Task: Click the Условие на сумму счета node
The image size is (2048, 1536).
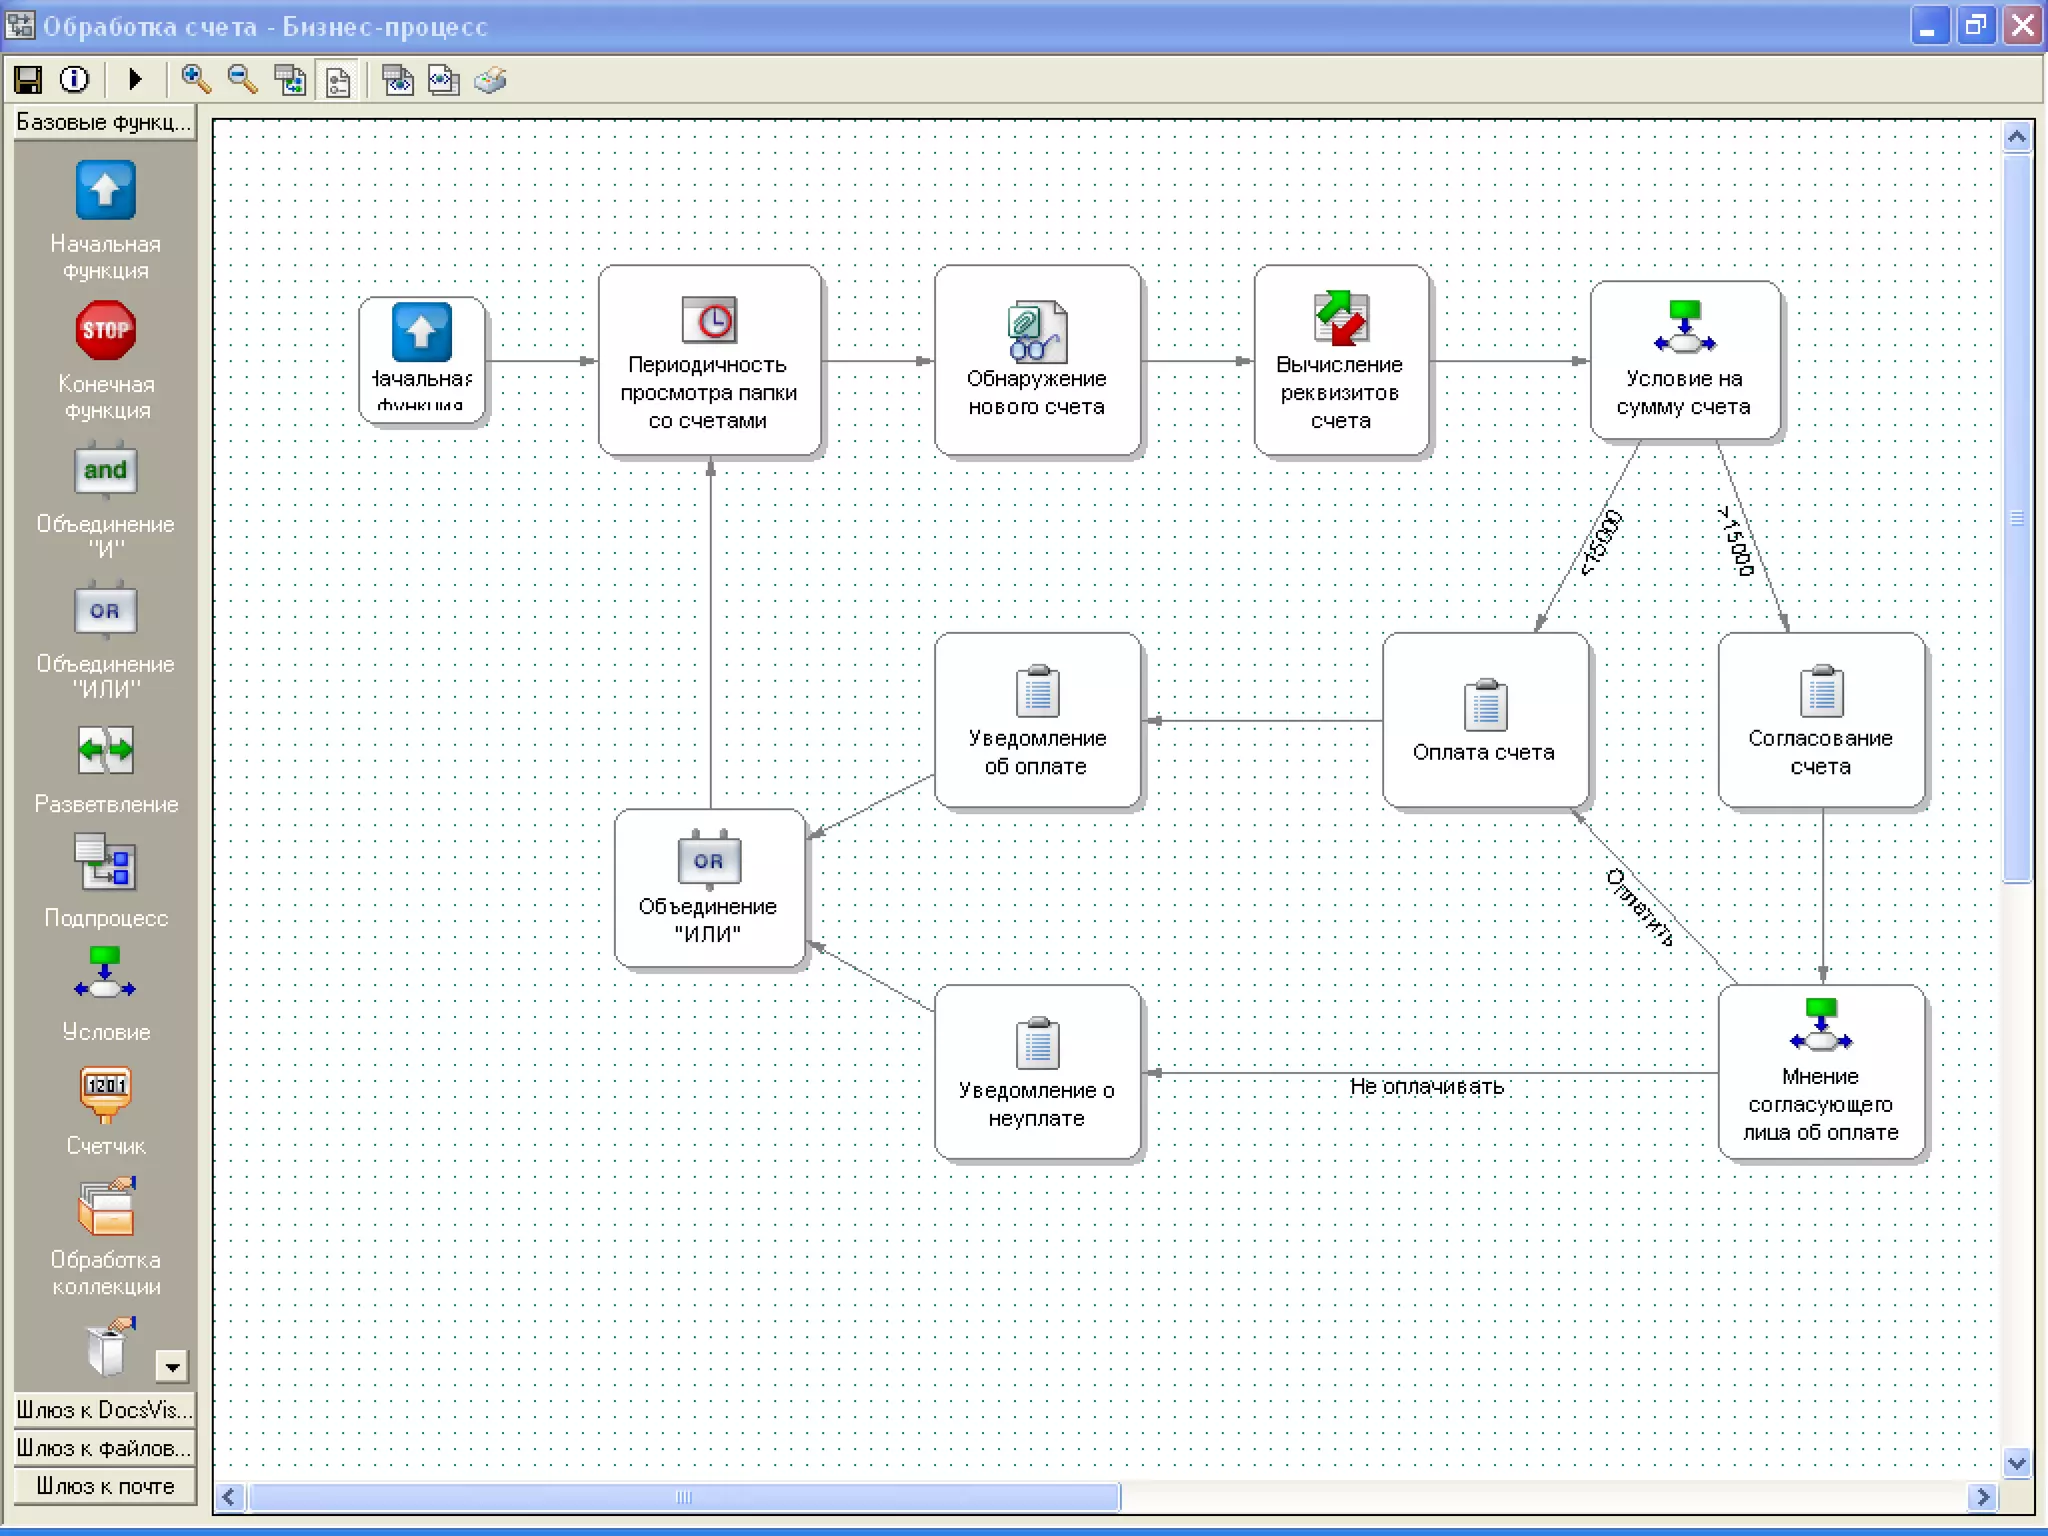Action: pyautogui.click(x=1684, y=361)
